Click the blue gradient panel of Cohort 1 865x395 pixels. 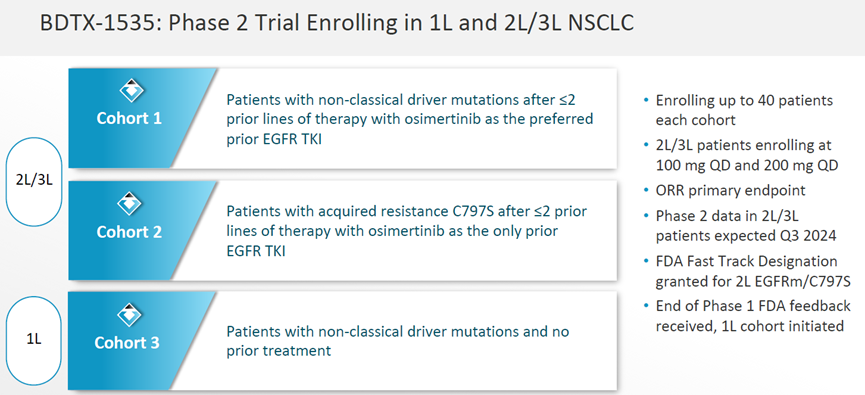coord(142,118)
